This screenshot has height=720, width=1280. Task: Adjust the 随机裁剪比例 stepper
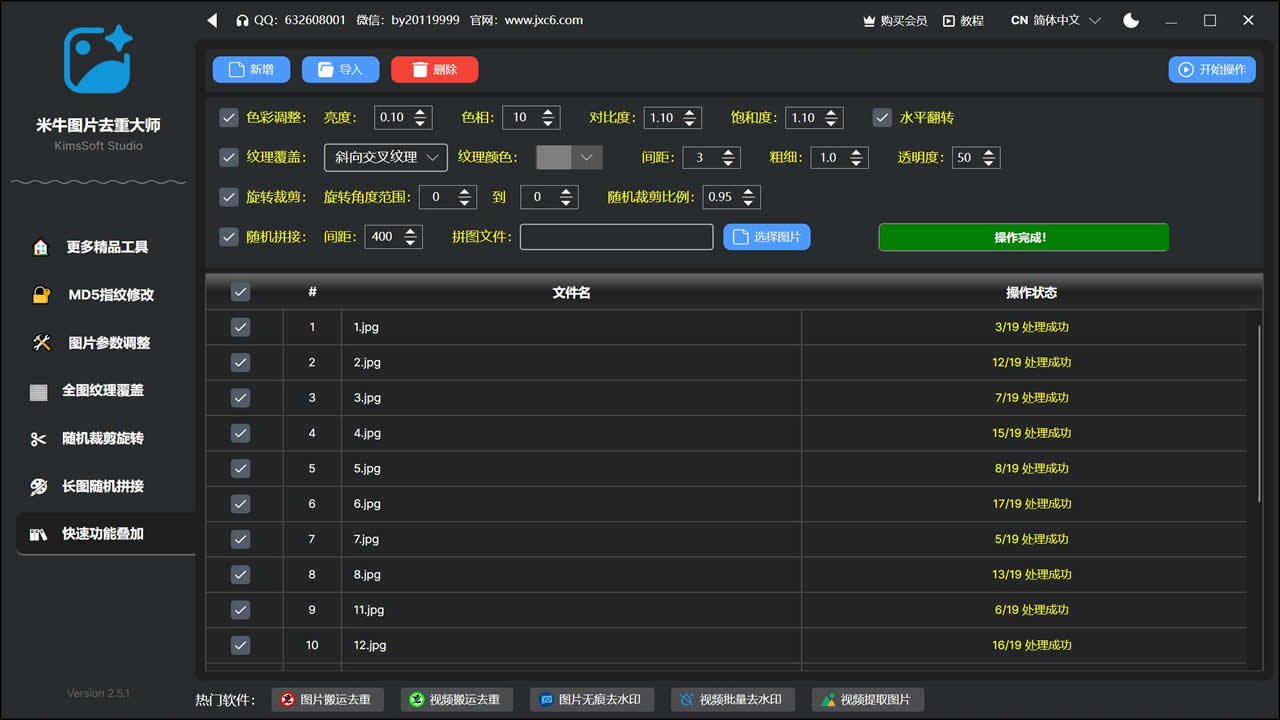(749, 197)
